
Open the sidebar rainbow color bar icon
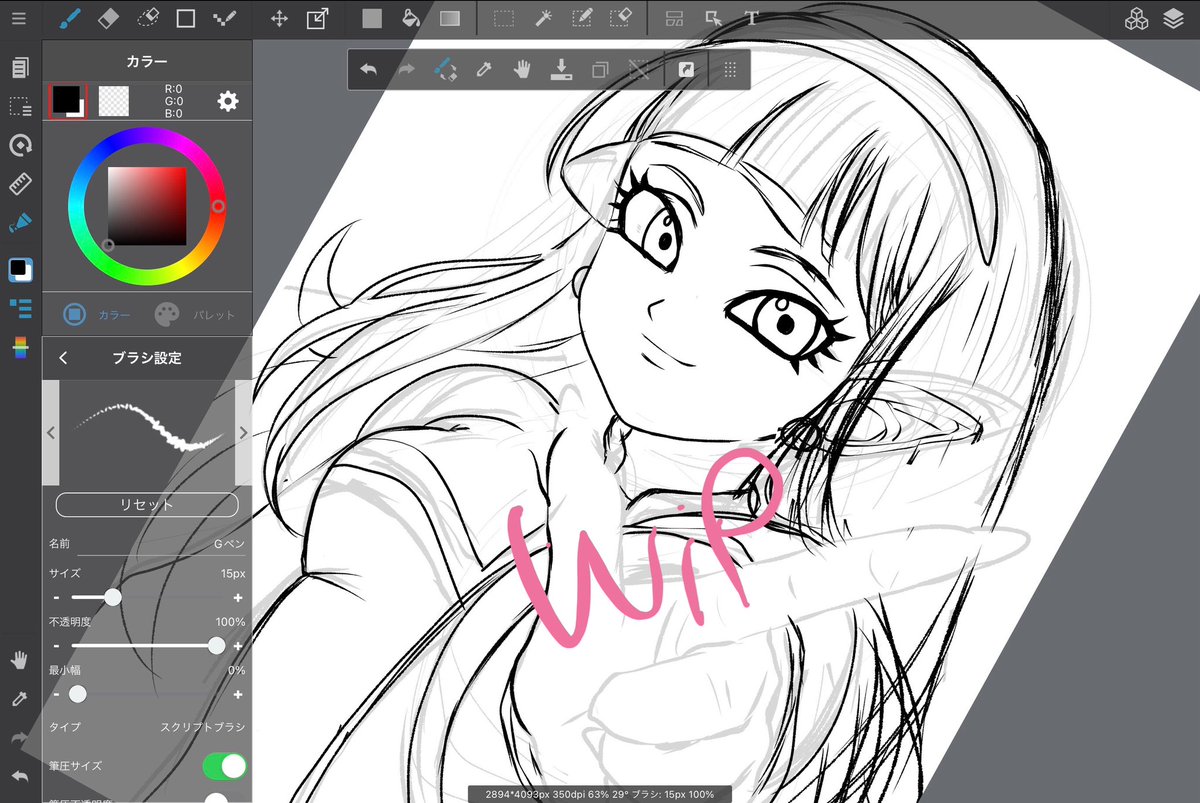click(20, 347)
